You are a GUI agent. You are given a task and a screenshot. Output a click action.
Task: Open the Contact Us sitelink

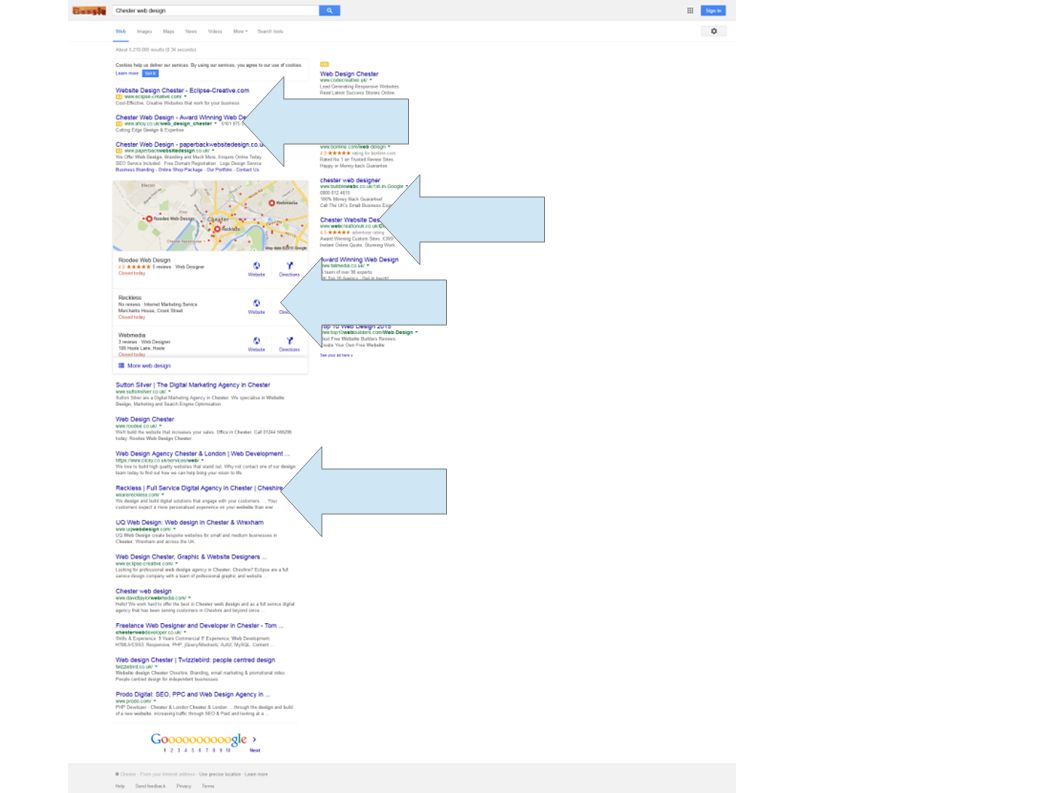tap(248, 170)
